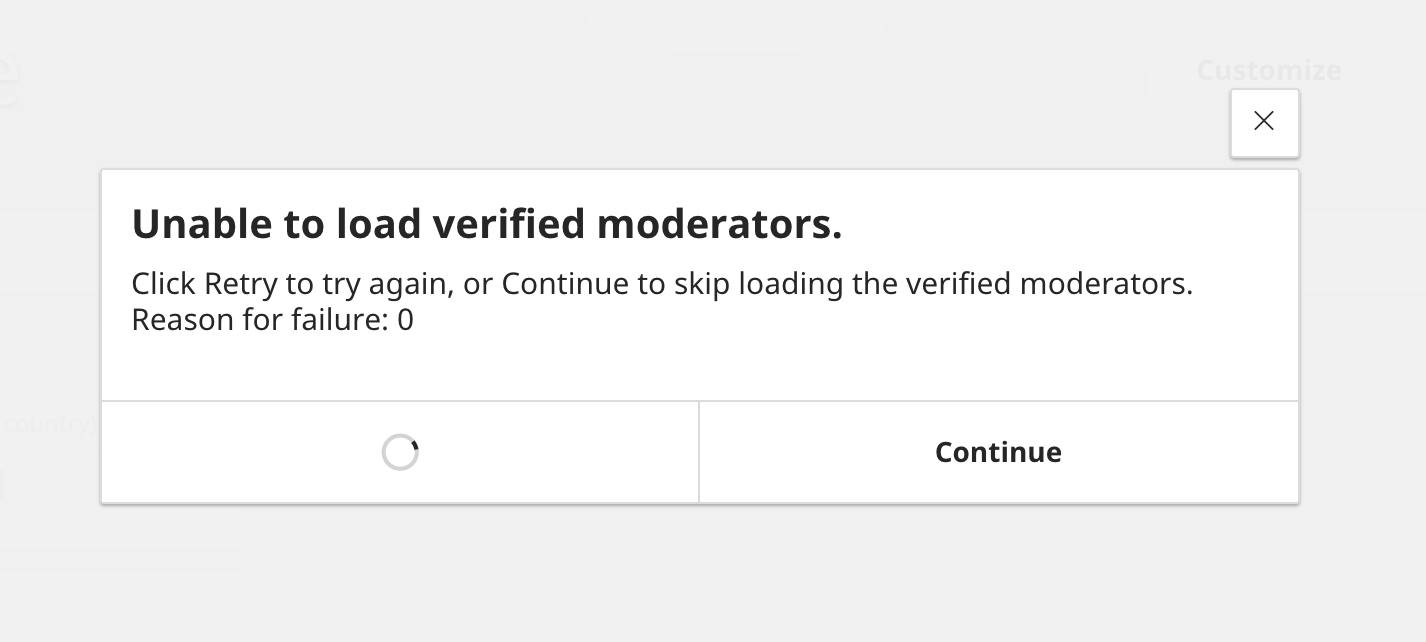Click the Reason for failure text line
Viewport: 1426px width, 642px height.
pos(272,319)
